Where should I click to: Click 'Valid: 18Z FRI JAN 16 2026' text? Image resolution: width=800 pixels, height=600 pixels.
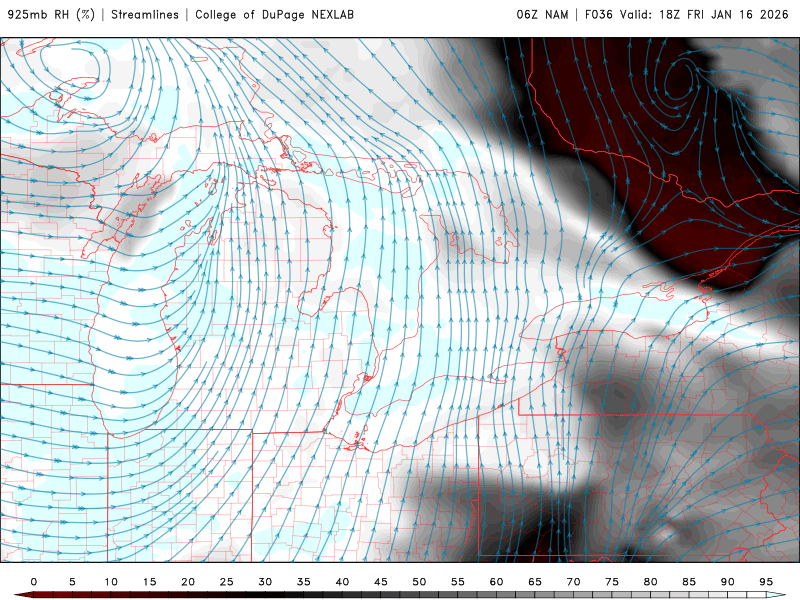(x=704, y=15)
